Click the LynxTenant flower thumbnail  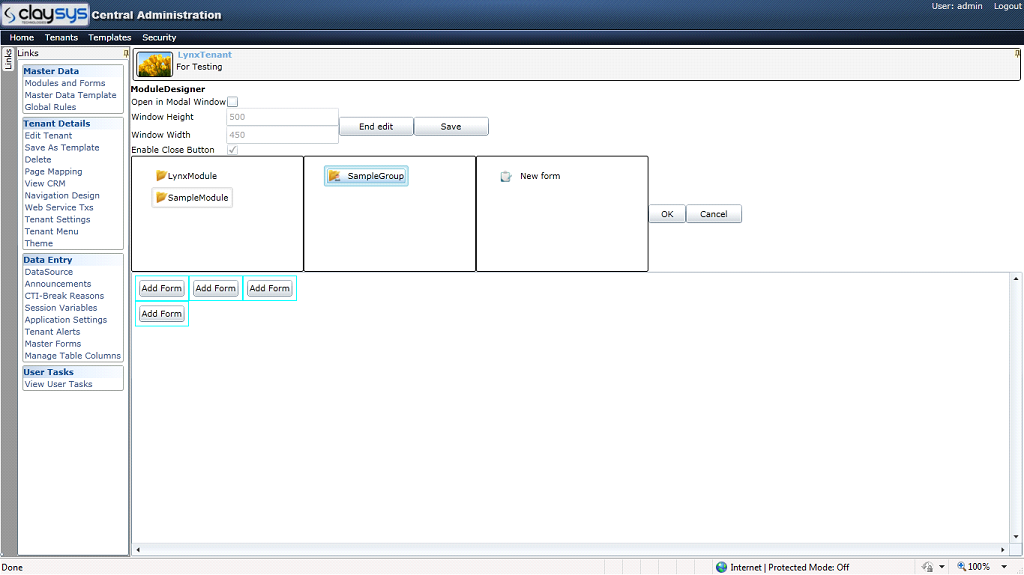(154, 65)
